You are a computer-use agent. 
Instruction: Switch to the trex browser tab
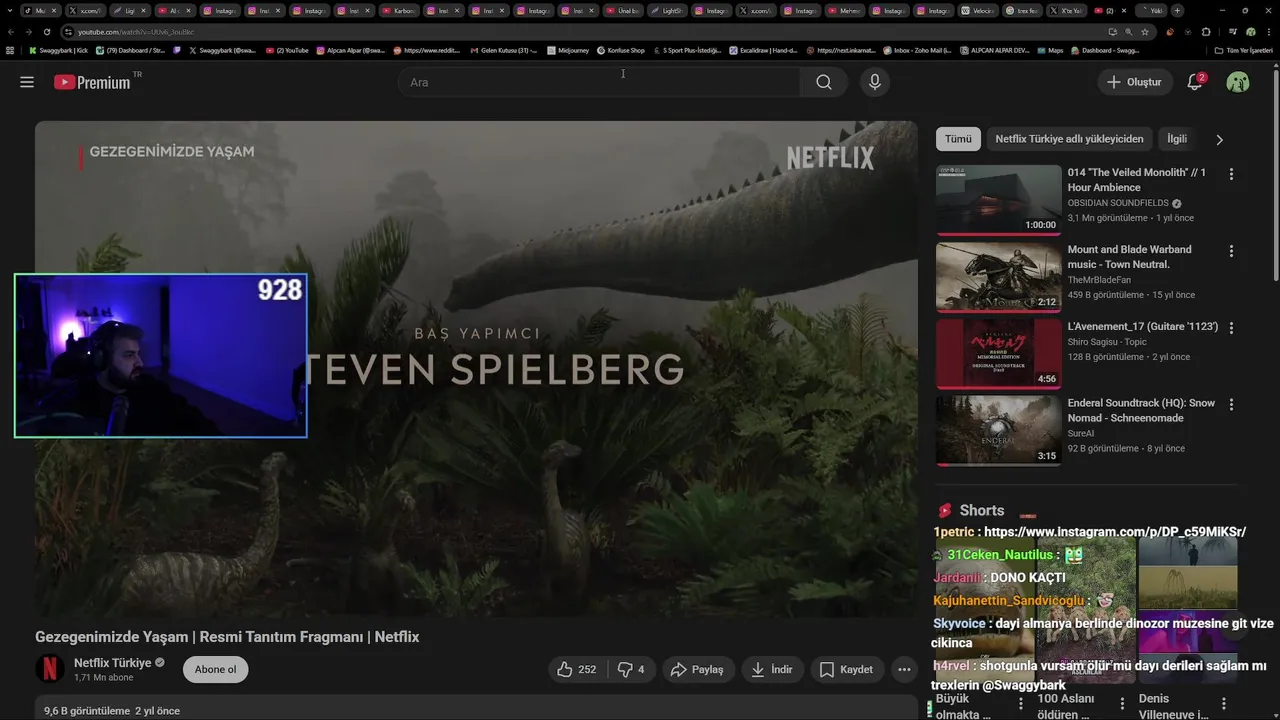point(1021,11)
